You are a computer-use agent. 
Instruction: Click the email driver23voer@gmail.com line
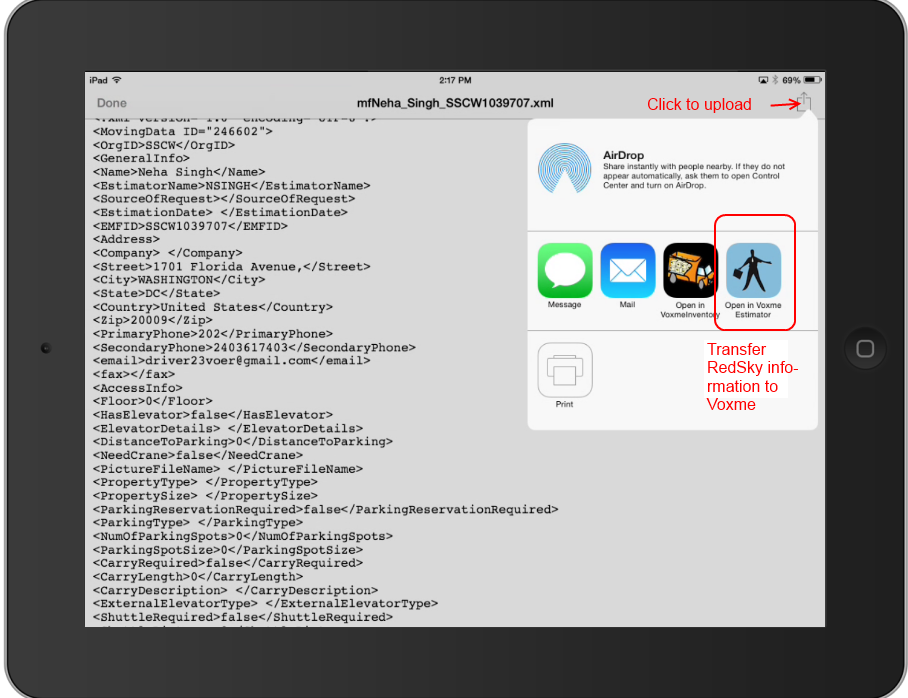coord(232,360)
